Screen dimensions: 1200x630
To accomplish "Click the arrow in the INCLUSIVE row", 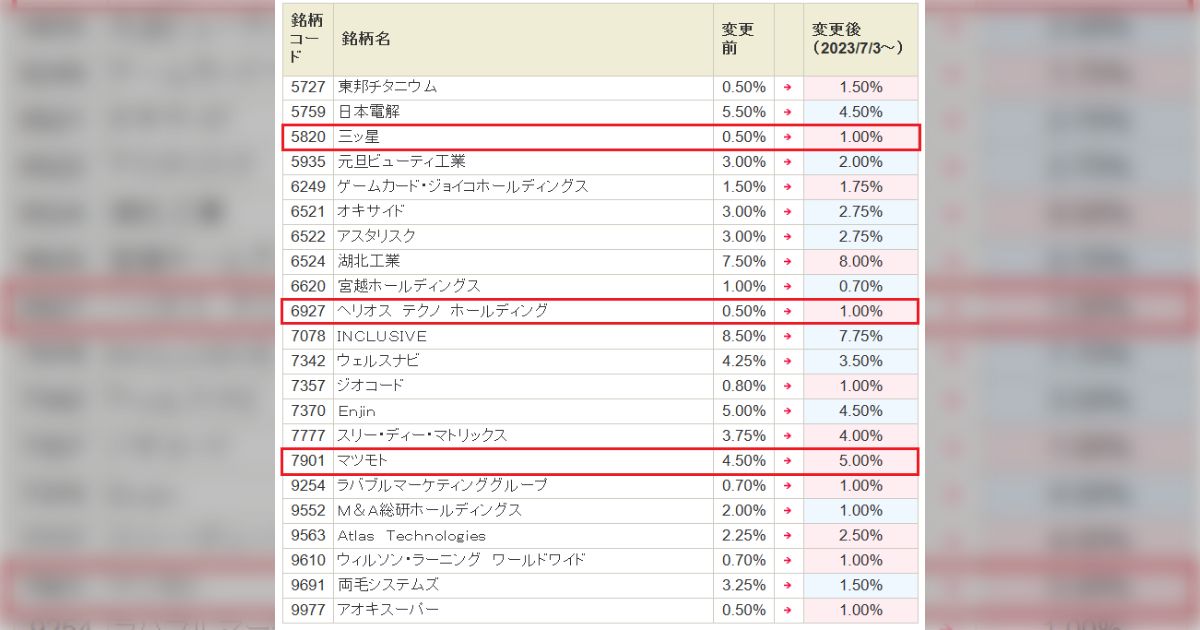I will pos(789,336).
